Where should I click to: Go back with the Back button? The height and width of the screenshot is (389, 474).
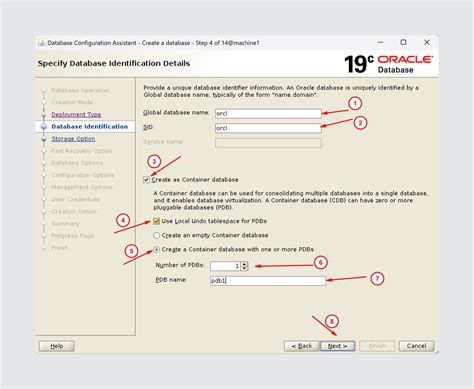click(302, 346)
